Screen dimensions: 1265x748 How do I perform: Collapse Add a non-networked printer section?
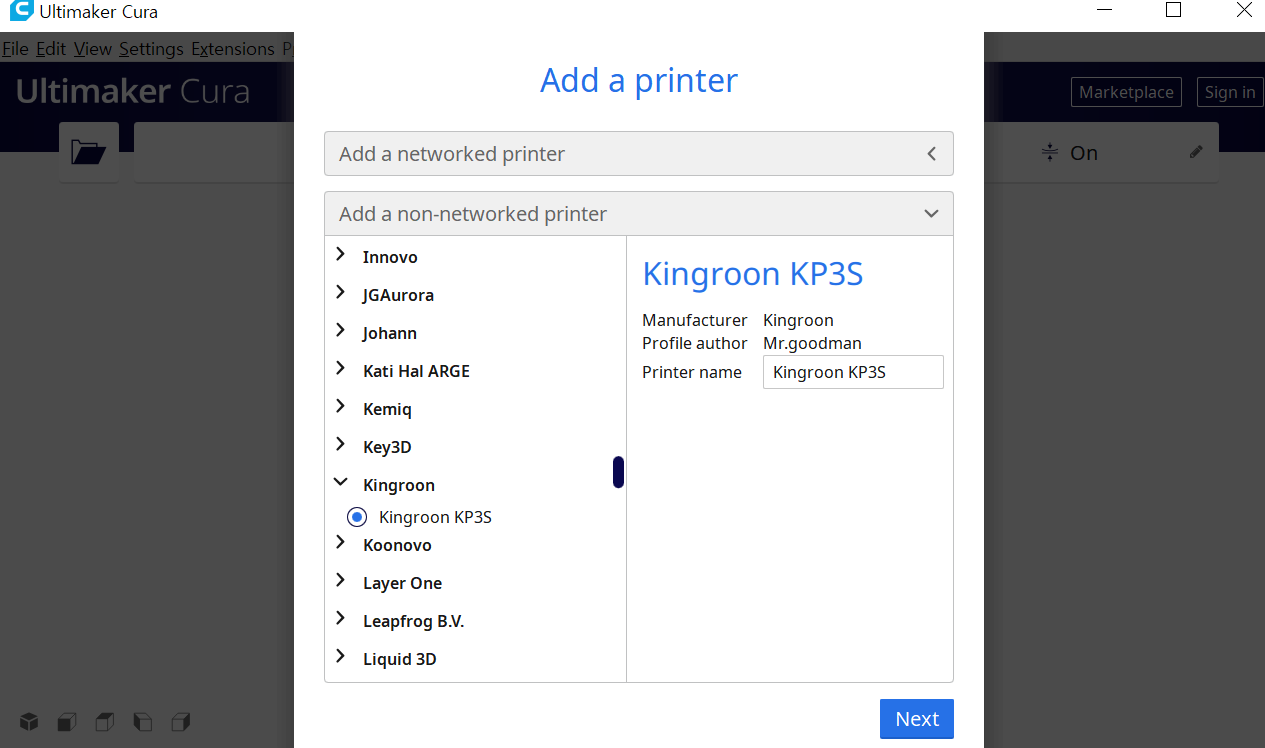tap(638, 214)
